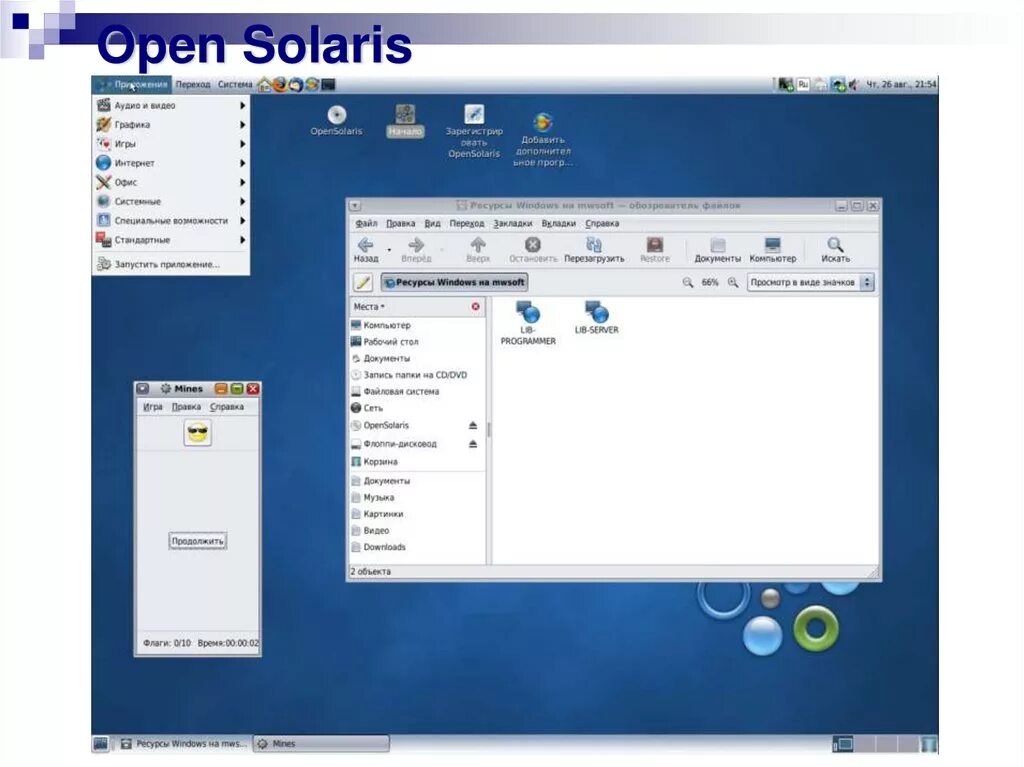Click the Искать search magnifier icon
This screenshot has height=767, width=1024.
(835, 245)
